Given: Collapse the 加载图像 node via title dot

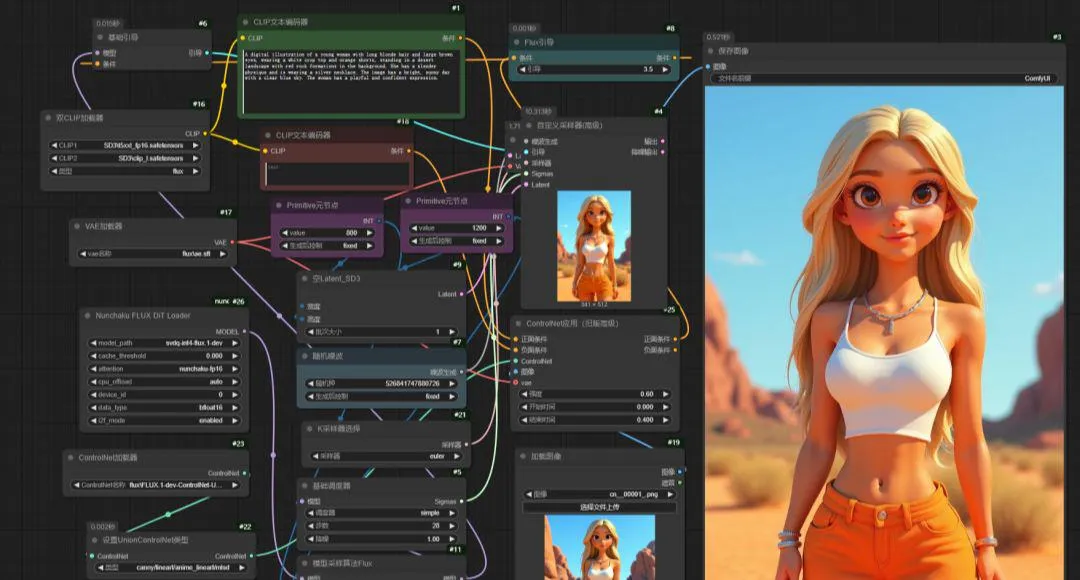Looking at the screenshot, I should 523,456.
